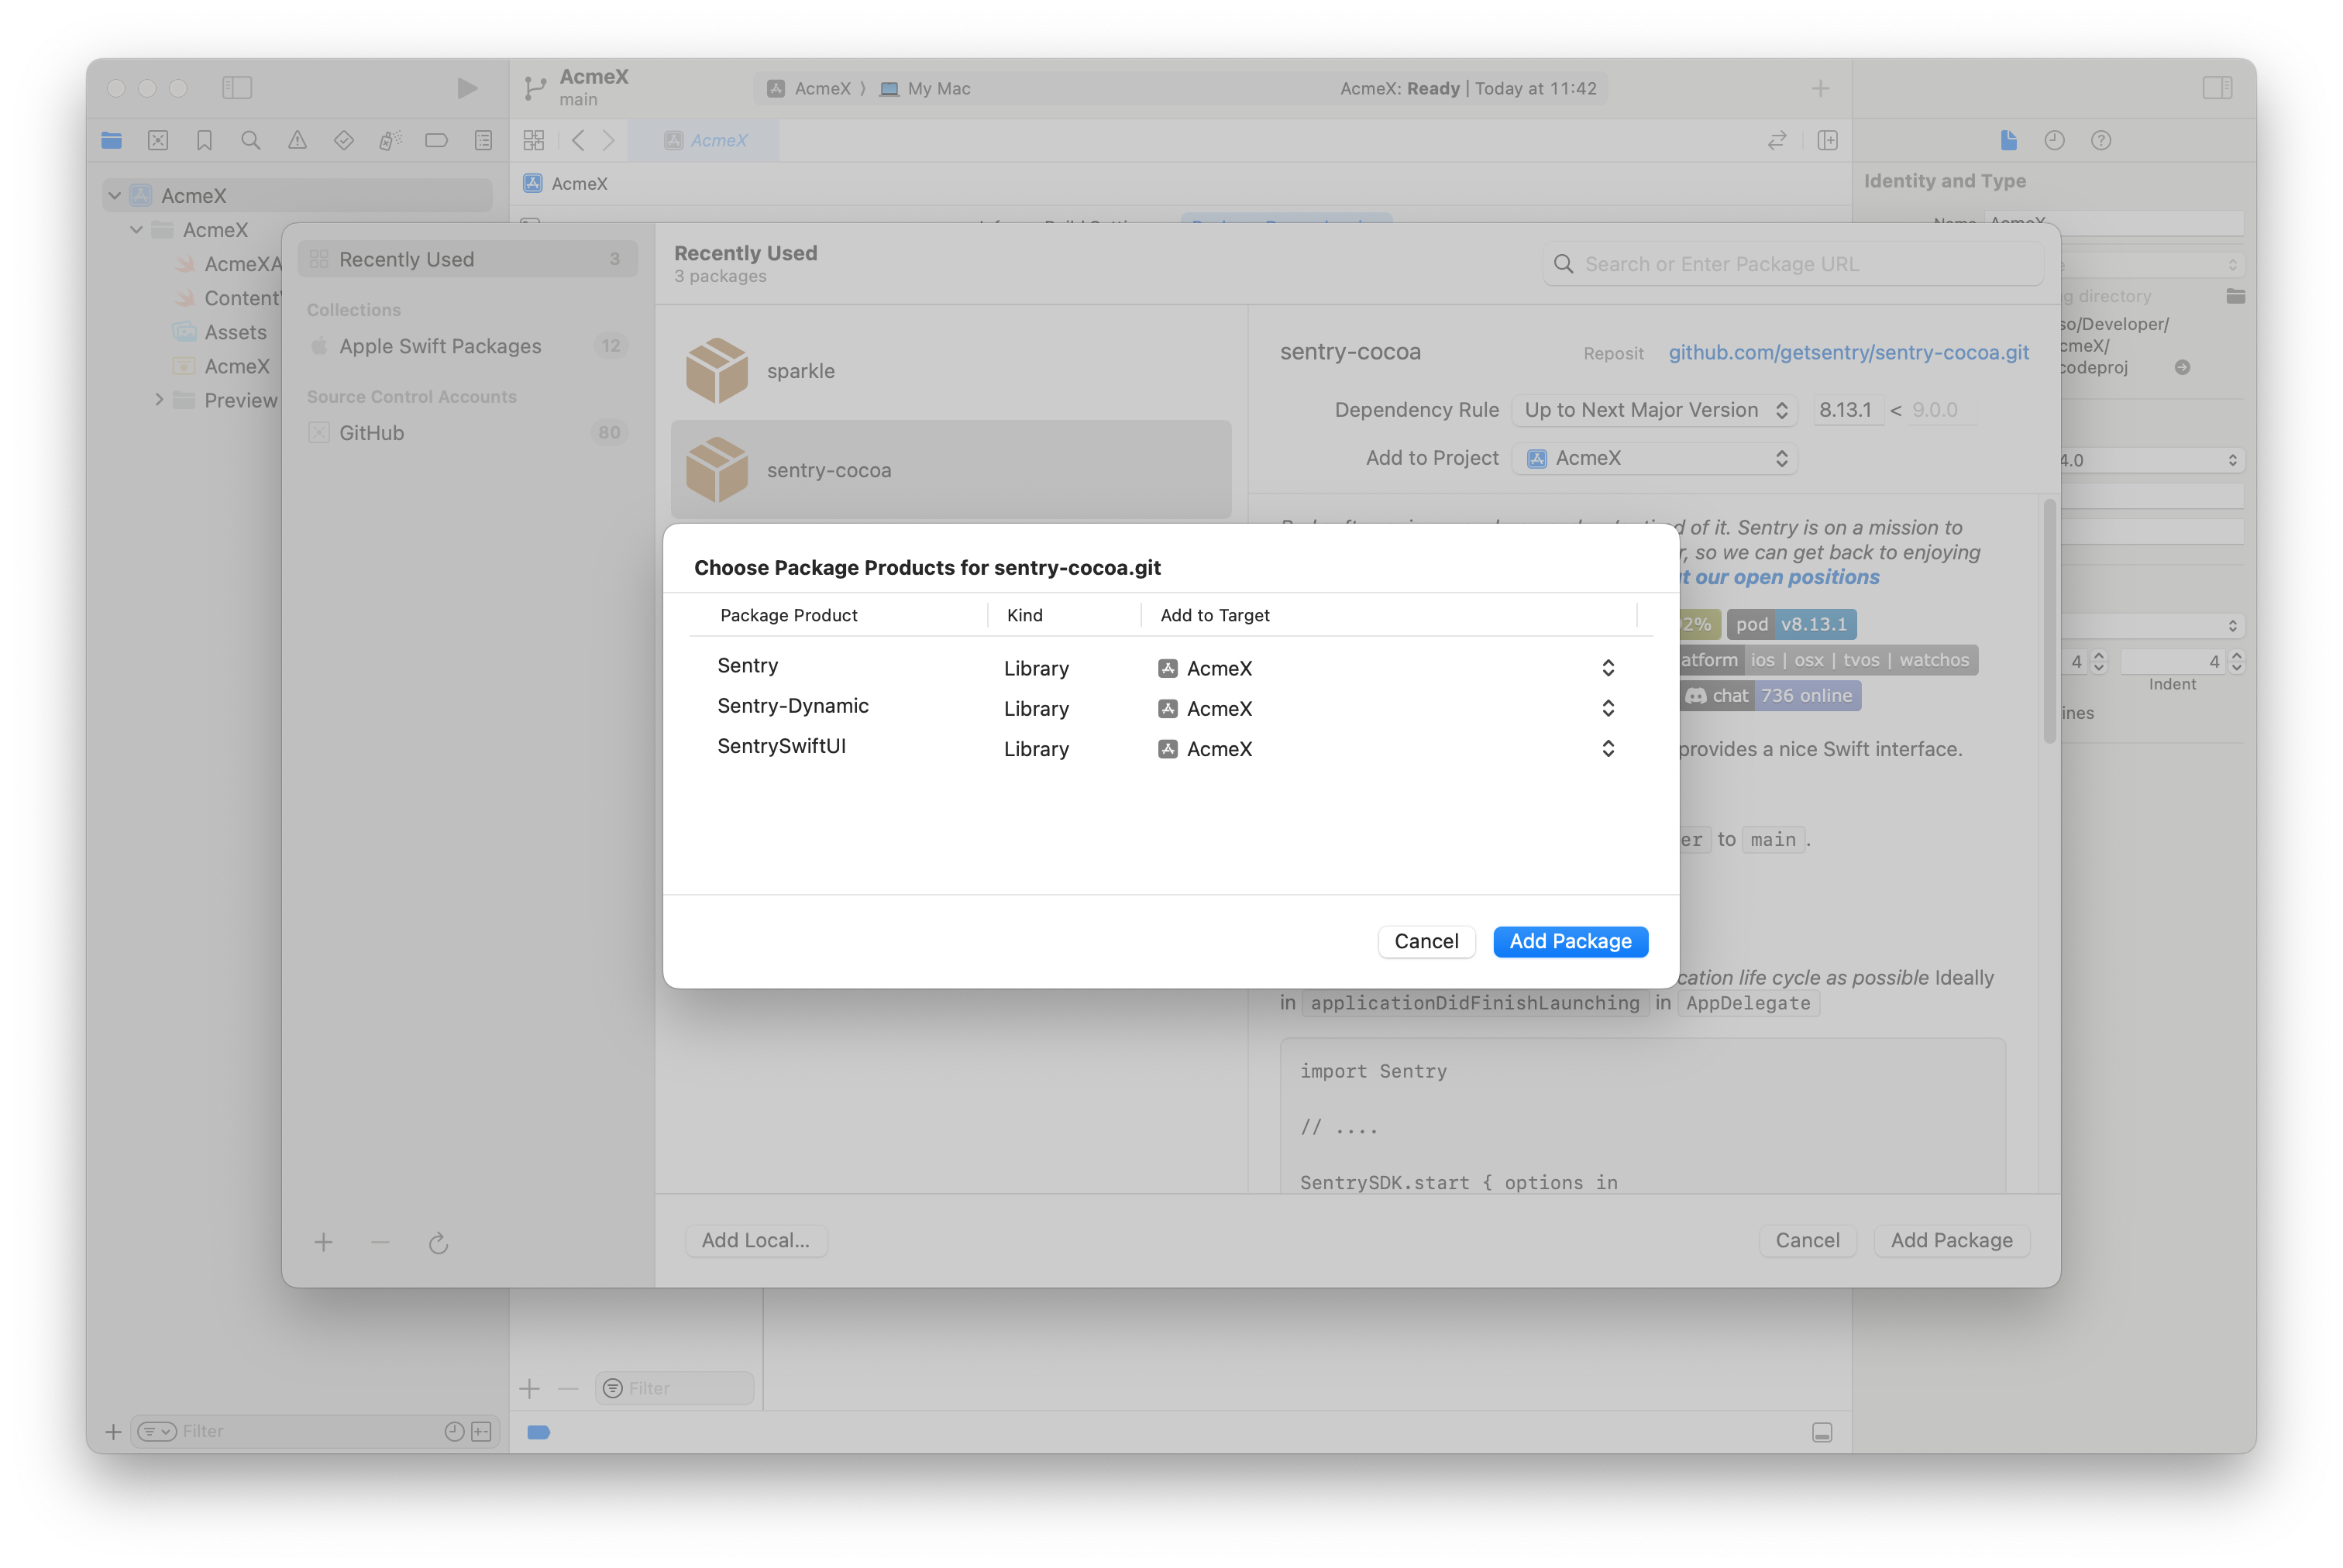Show the Test navigator checkmark icon
Image resolution: width=2343 pixels, height=1568 pixels.
pos(343,140)
